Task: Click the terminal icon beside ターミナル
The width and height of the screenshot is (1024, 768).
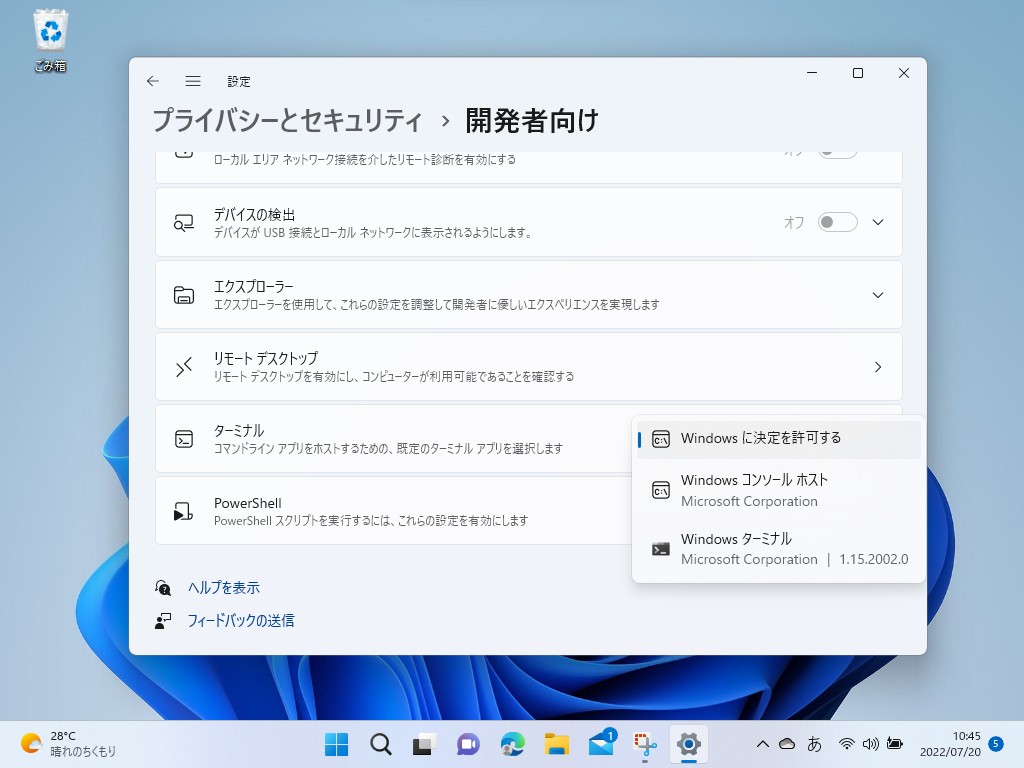Action: (x=184, y=439)
